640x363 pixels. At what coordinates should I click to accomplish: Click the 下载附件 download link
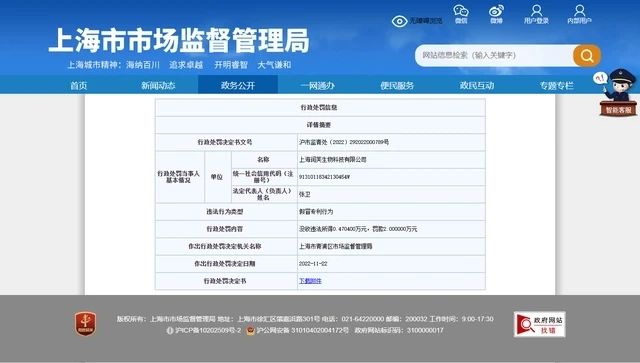(310, 281)
